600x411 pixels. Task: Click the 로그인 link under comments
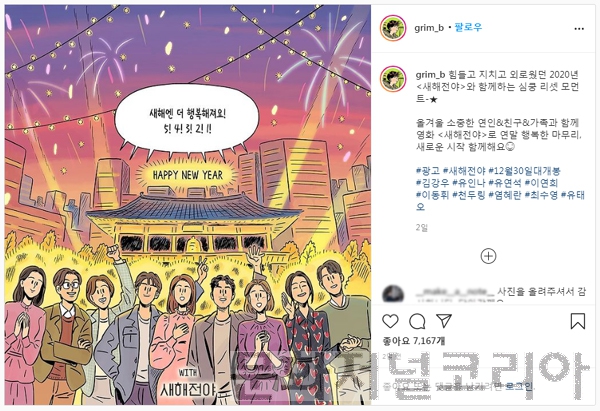click(518, 386)
